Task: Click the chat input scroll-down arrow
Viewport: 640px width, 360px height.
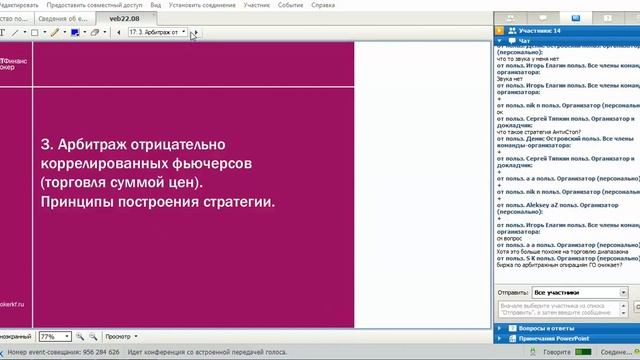Action: pyautogui.click(x=623, y=313)
